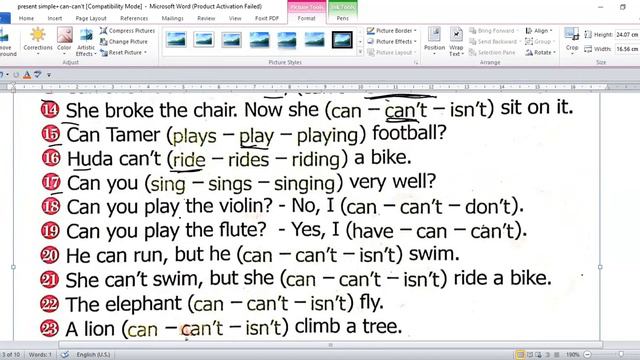
Task: Customize Quick Access Toolbar dropdown arrow
Action: coord(49,75)
